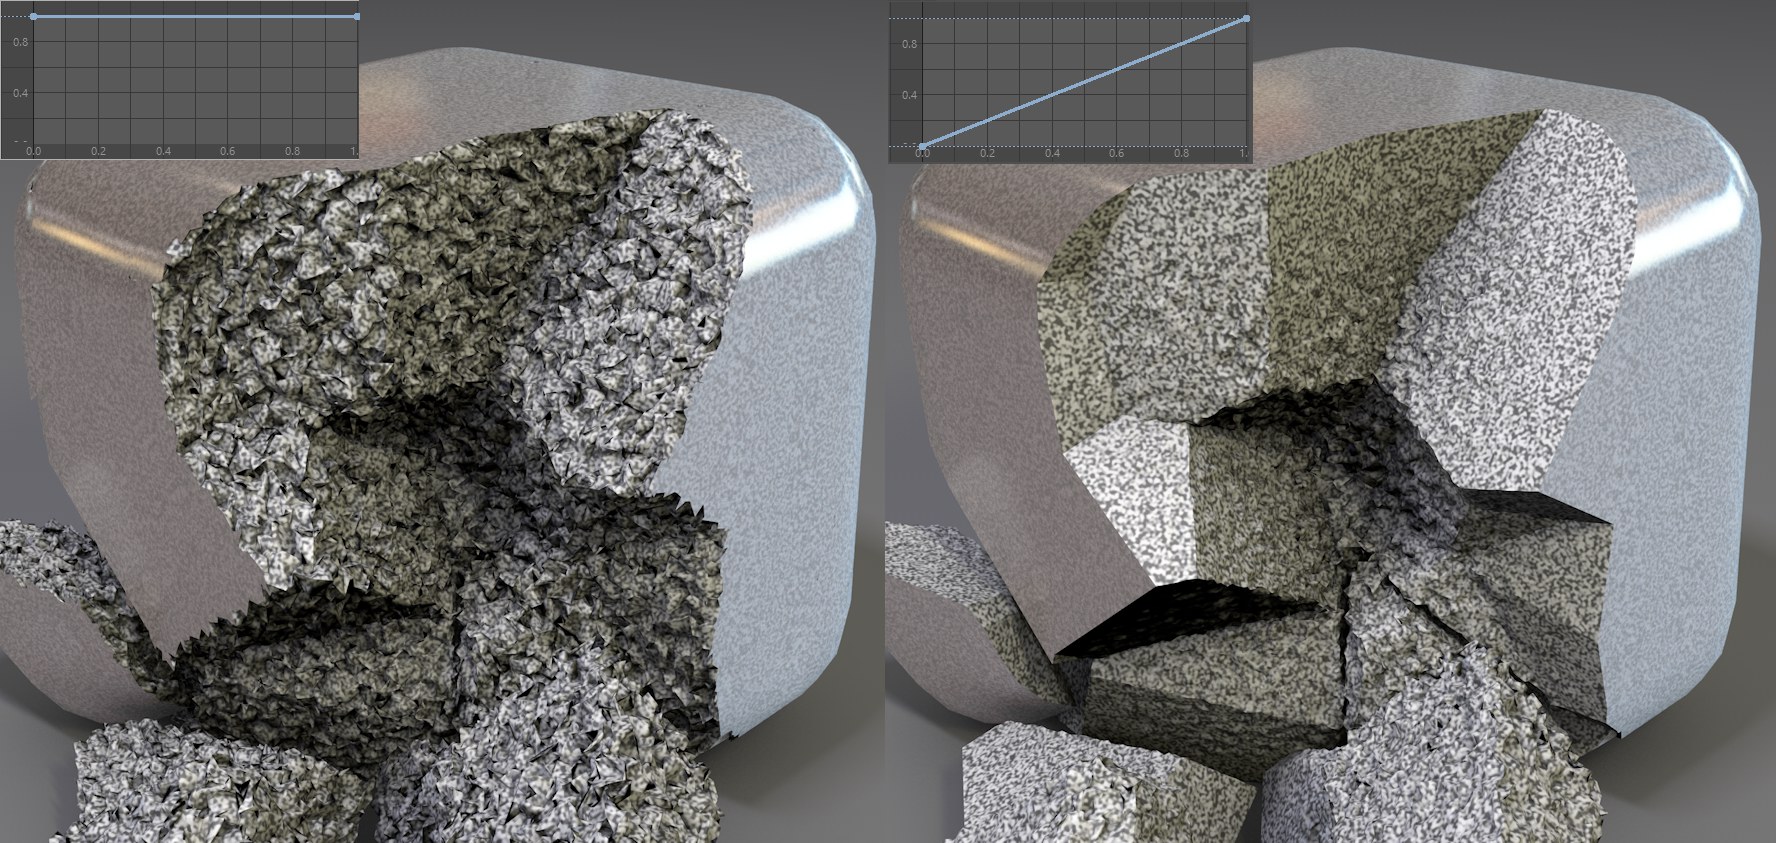
Task: Click the diagonal curve's start point at zero
Action: [922, 147]
